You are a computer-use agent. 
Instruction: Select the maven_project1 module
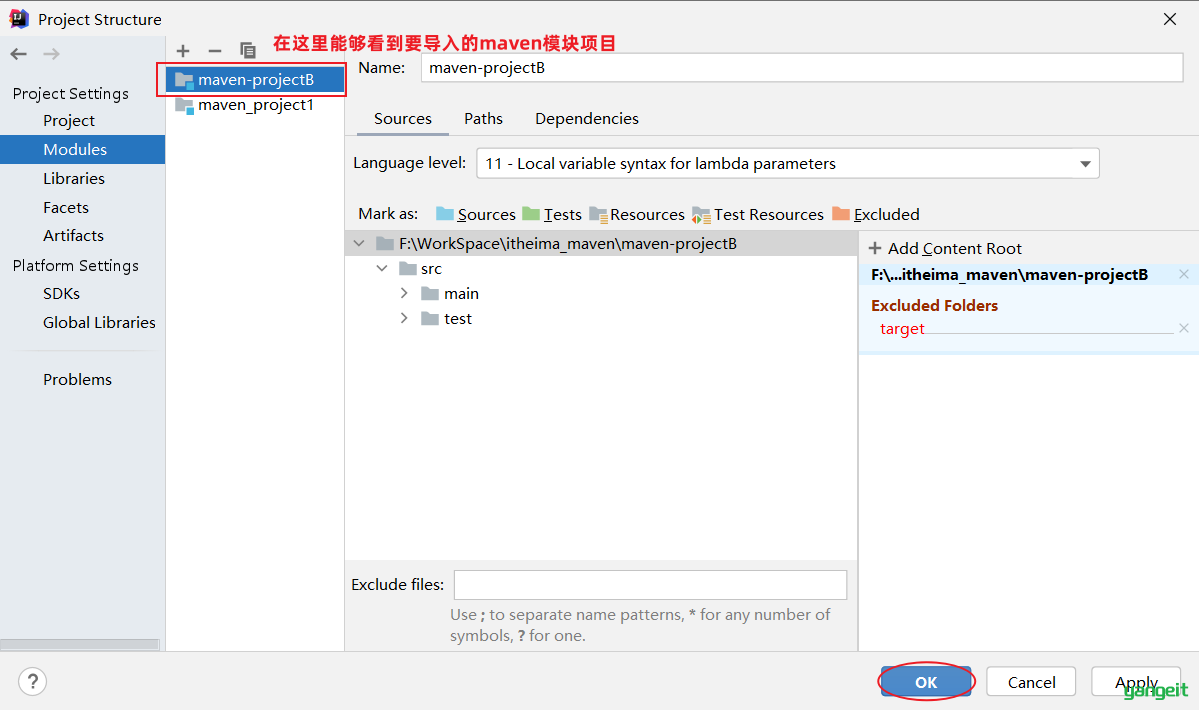pos(255,105)
